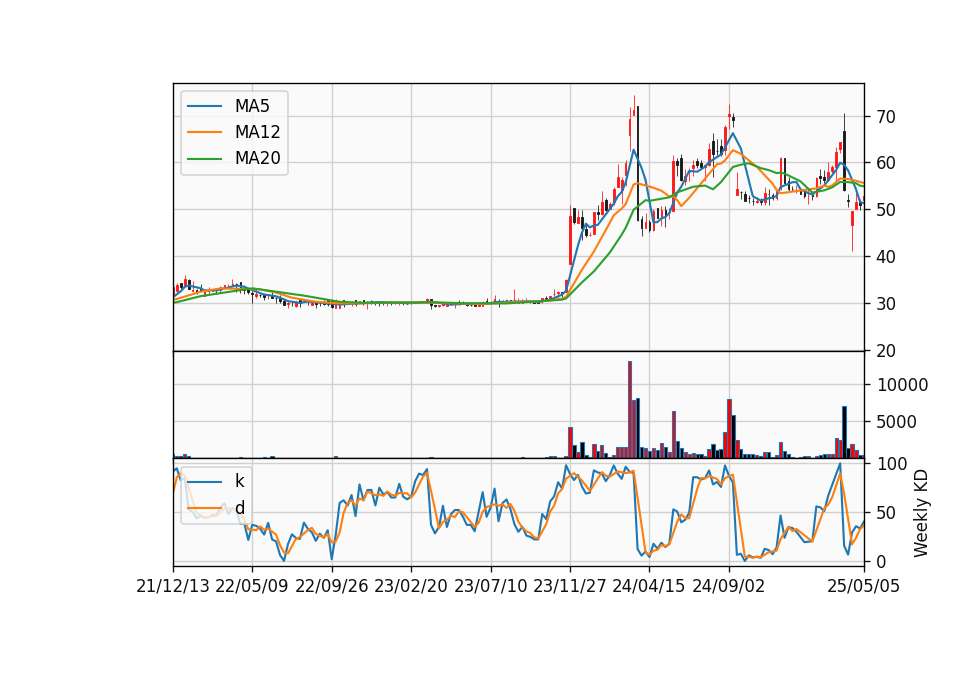Click the d legend label
The image size is (960, 690).
coord(239,508)
